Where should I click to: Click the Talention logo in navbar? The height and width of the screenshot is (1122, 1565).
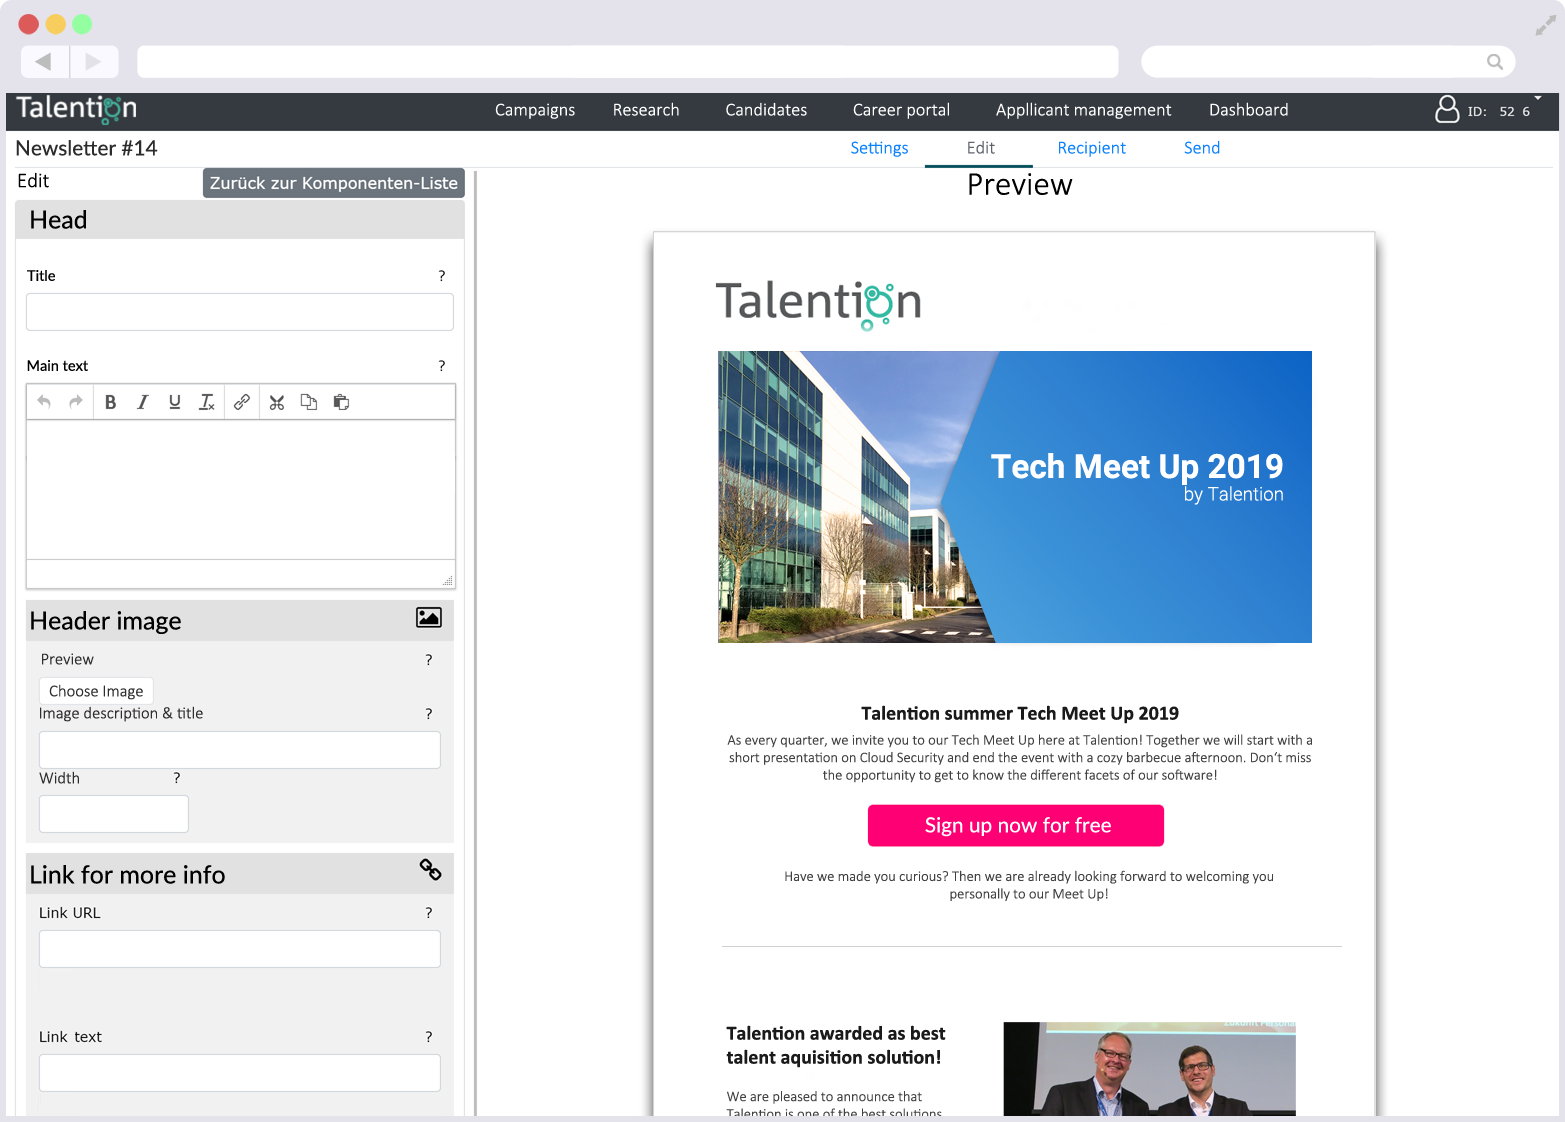76,109
